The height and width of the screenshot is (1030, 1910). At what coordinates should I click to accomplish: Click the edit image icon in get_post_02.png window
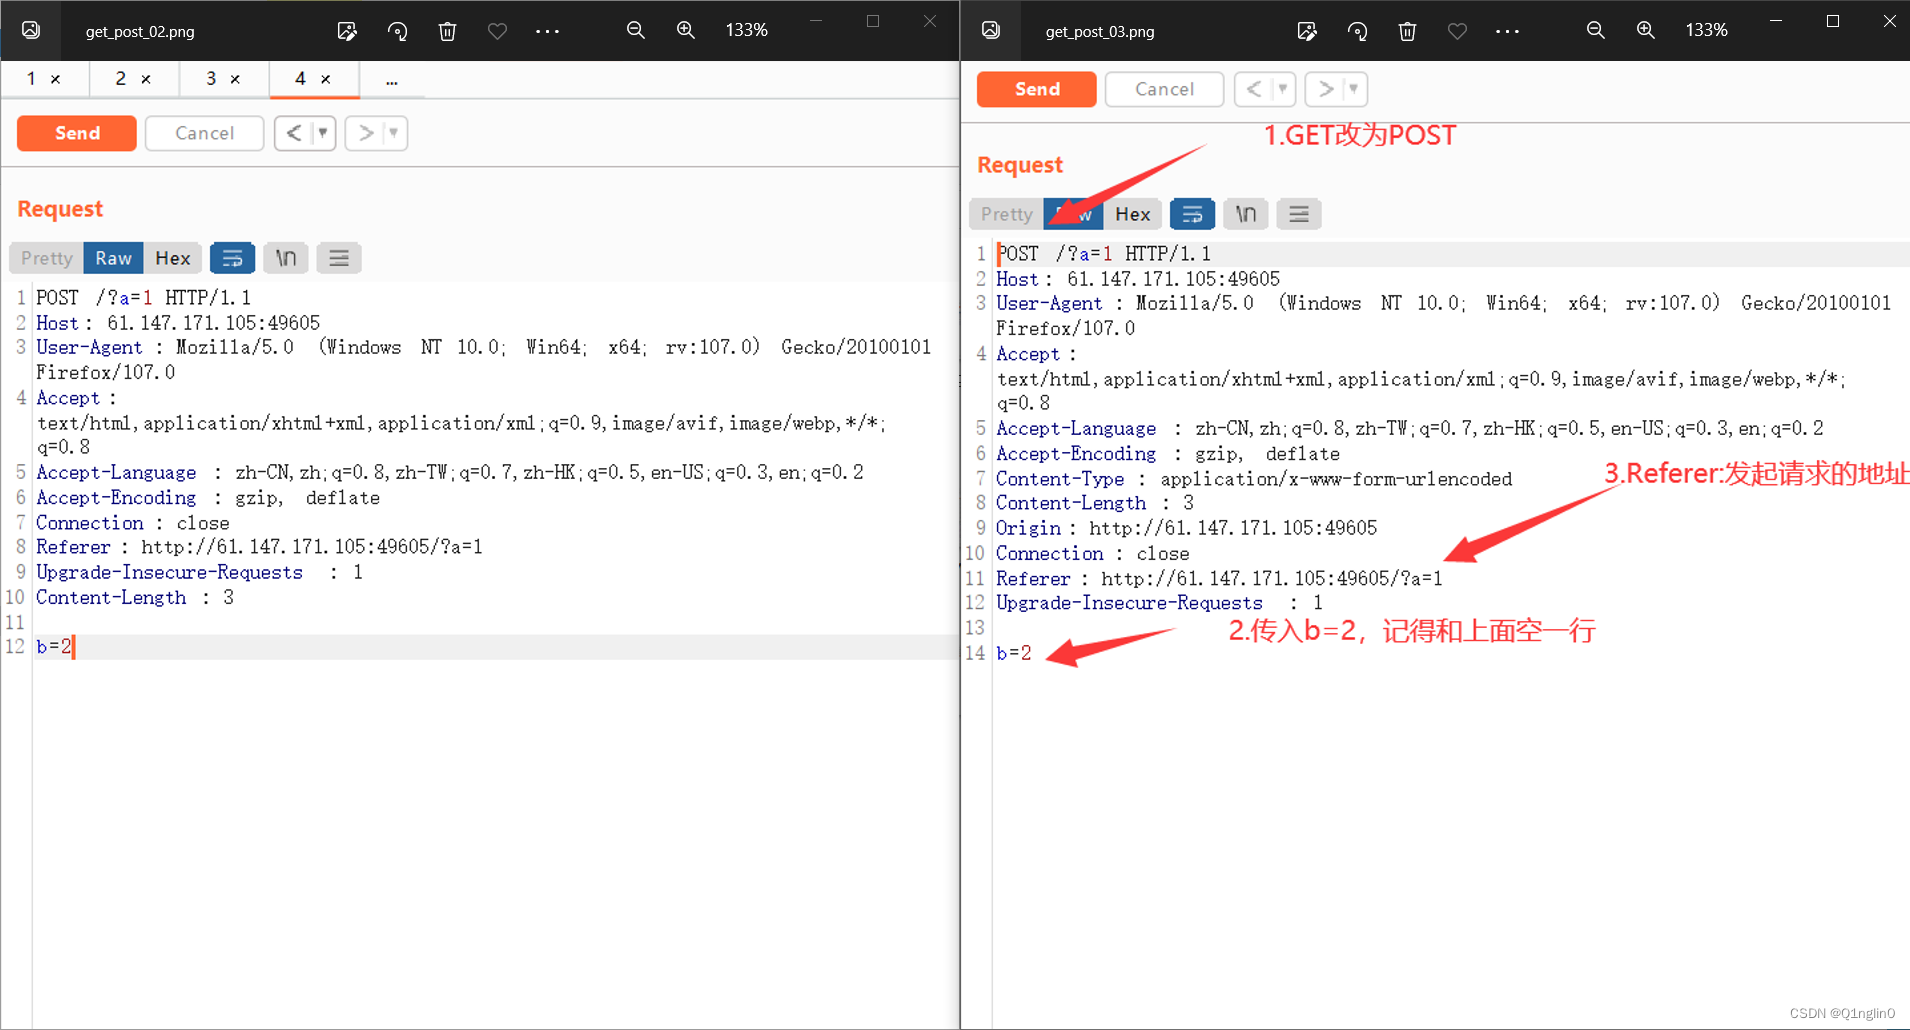347,31
